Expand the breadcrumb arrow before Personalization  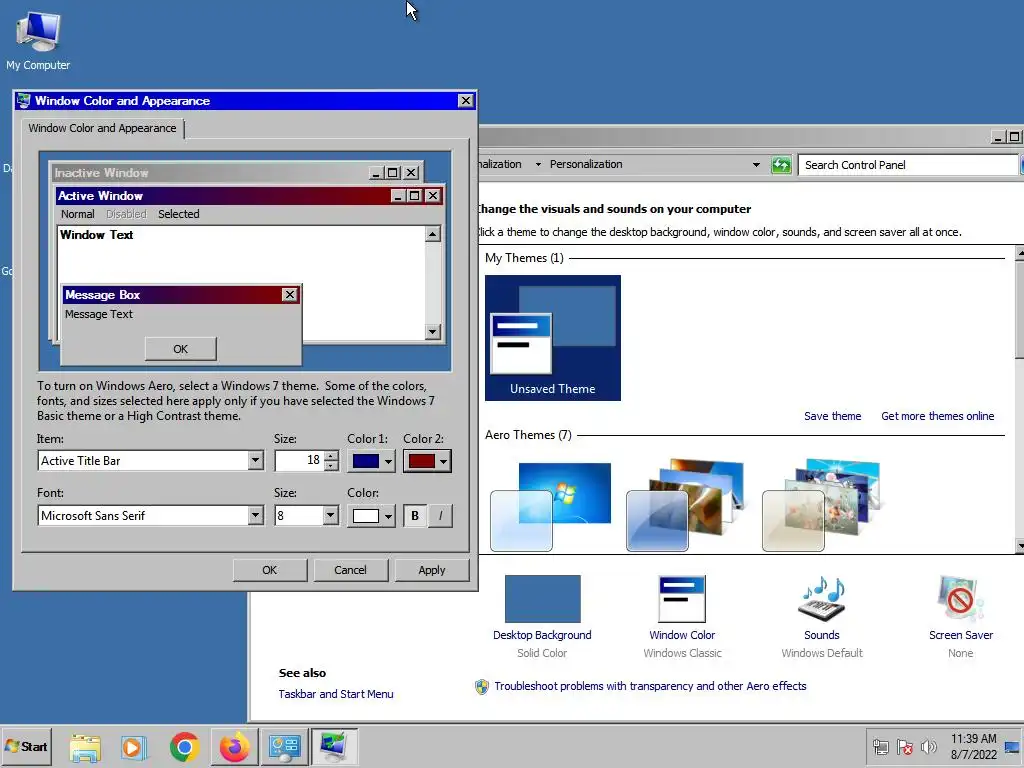point(537,165)
